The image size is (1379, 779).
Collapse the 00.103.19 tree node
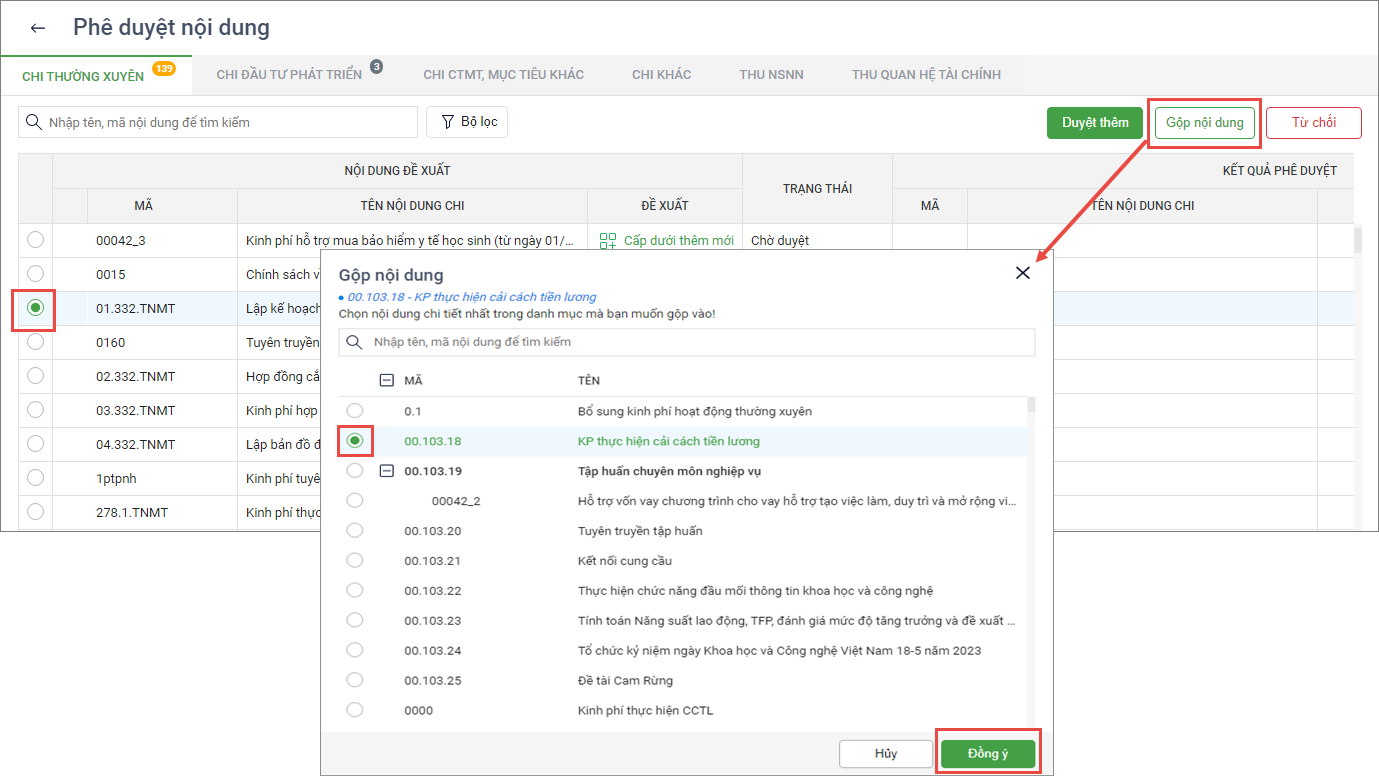pyautogui.click(x=386, y=471)
